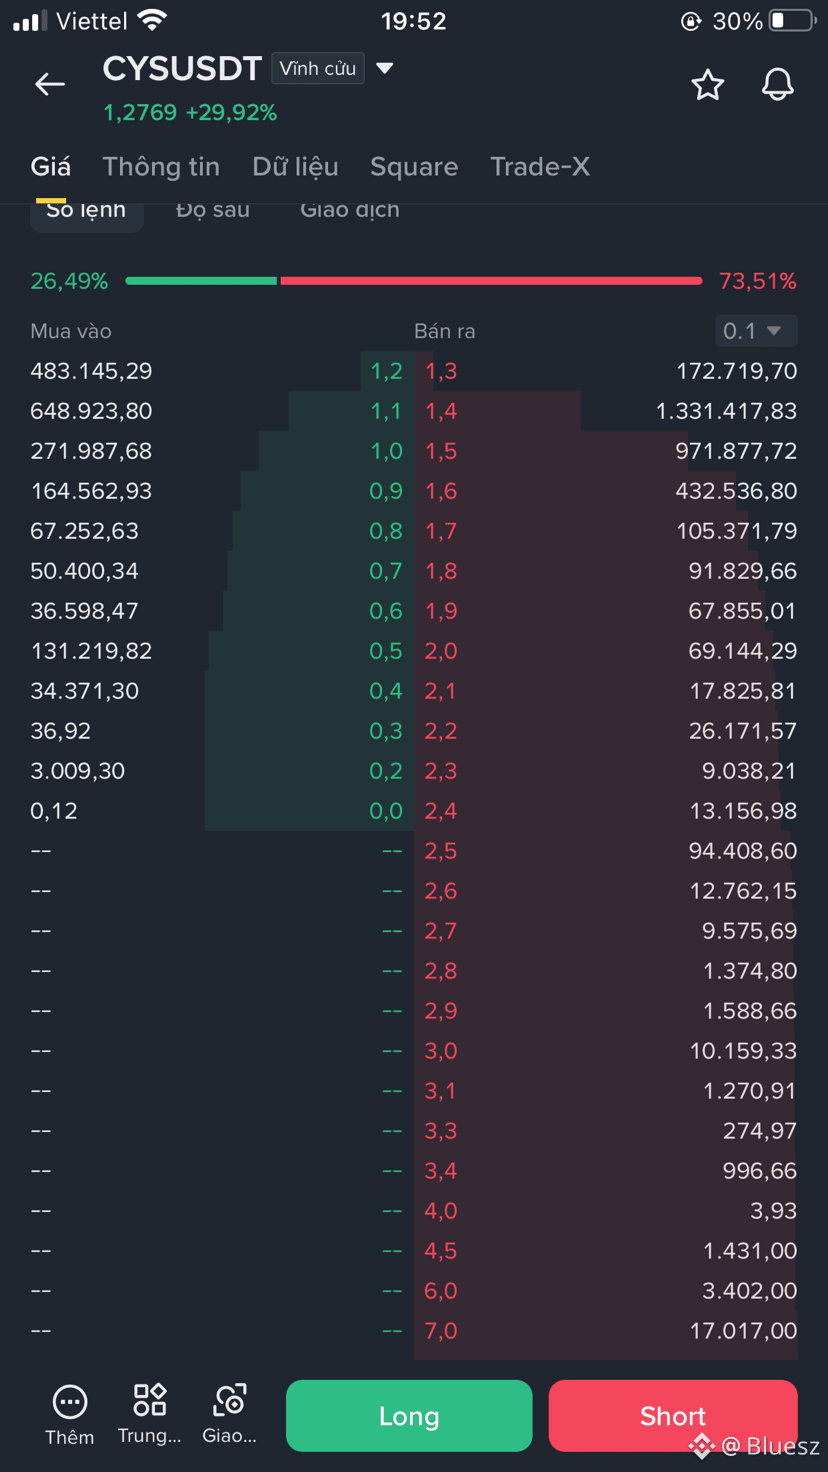Tap ask amount 971.877,72
The image size is (828, 1472).
pyautogui.click(x=736, y=451)
